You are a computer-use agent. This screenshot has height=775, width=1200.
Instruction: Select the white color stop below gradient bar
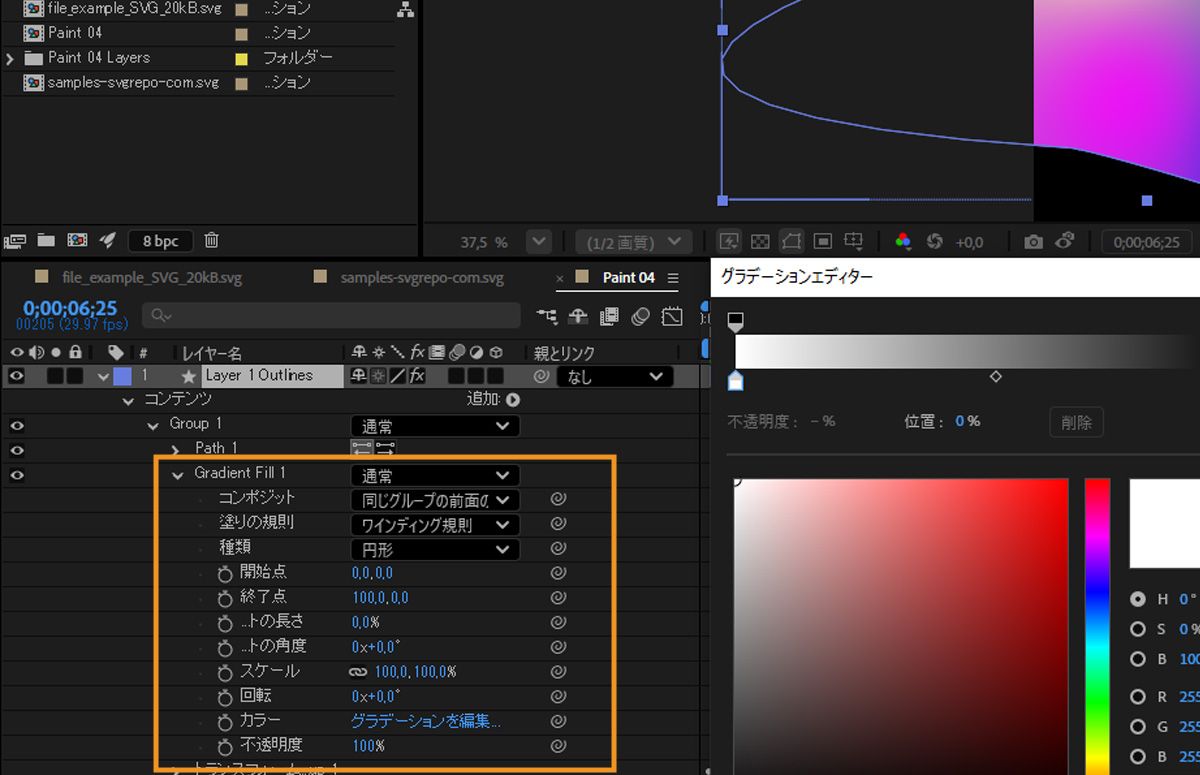(x=735, y=381)
